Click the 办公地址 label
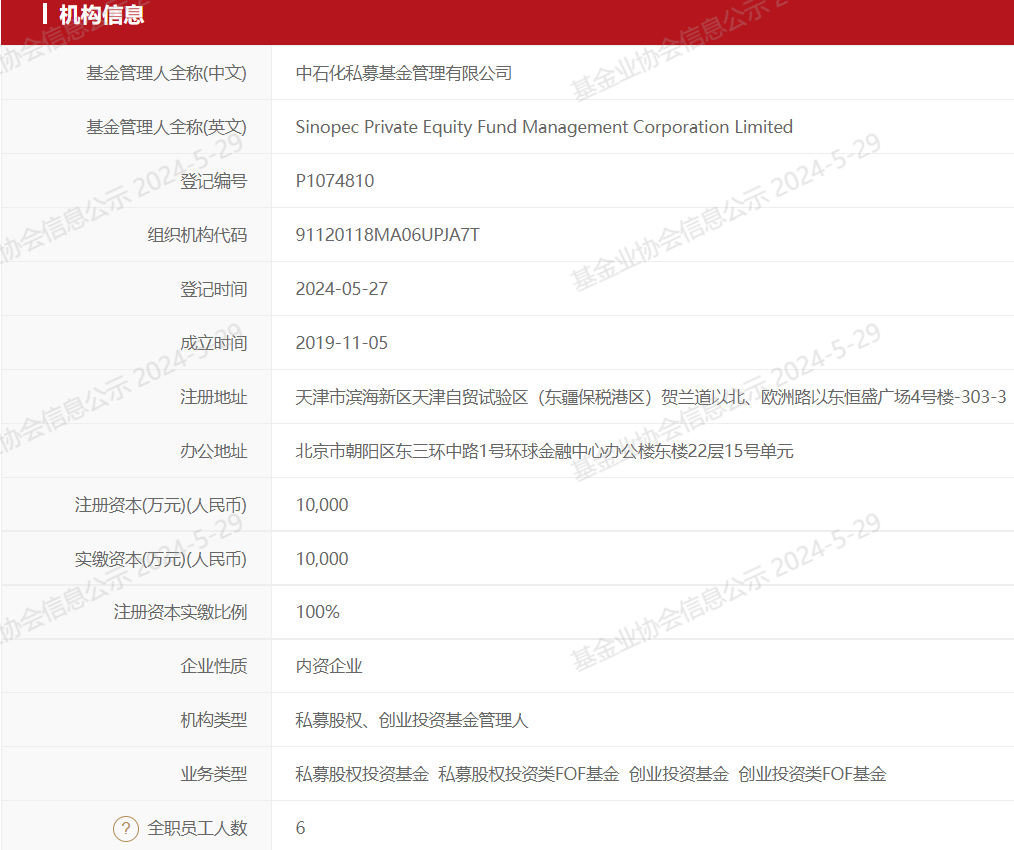This screenshot has height=850, width=1014. [x=213, y=451]
